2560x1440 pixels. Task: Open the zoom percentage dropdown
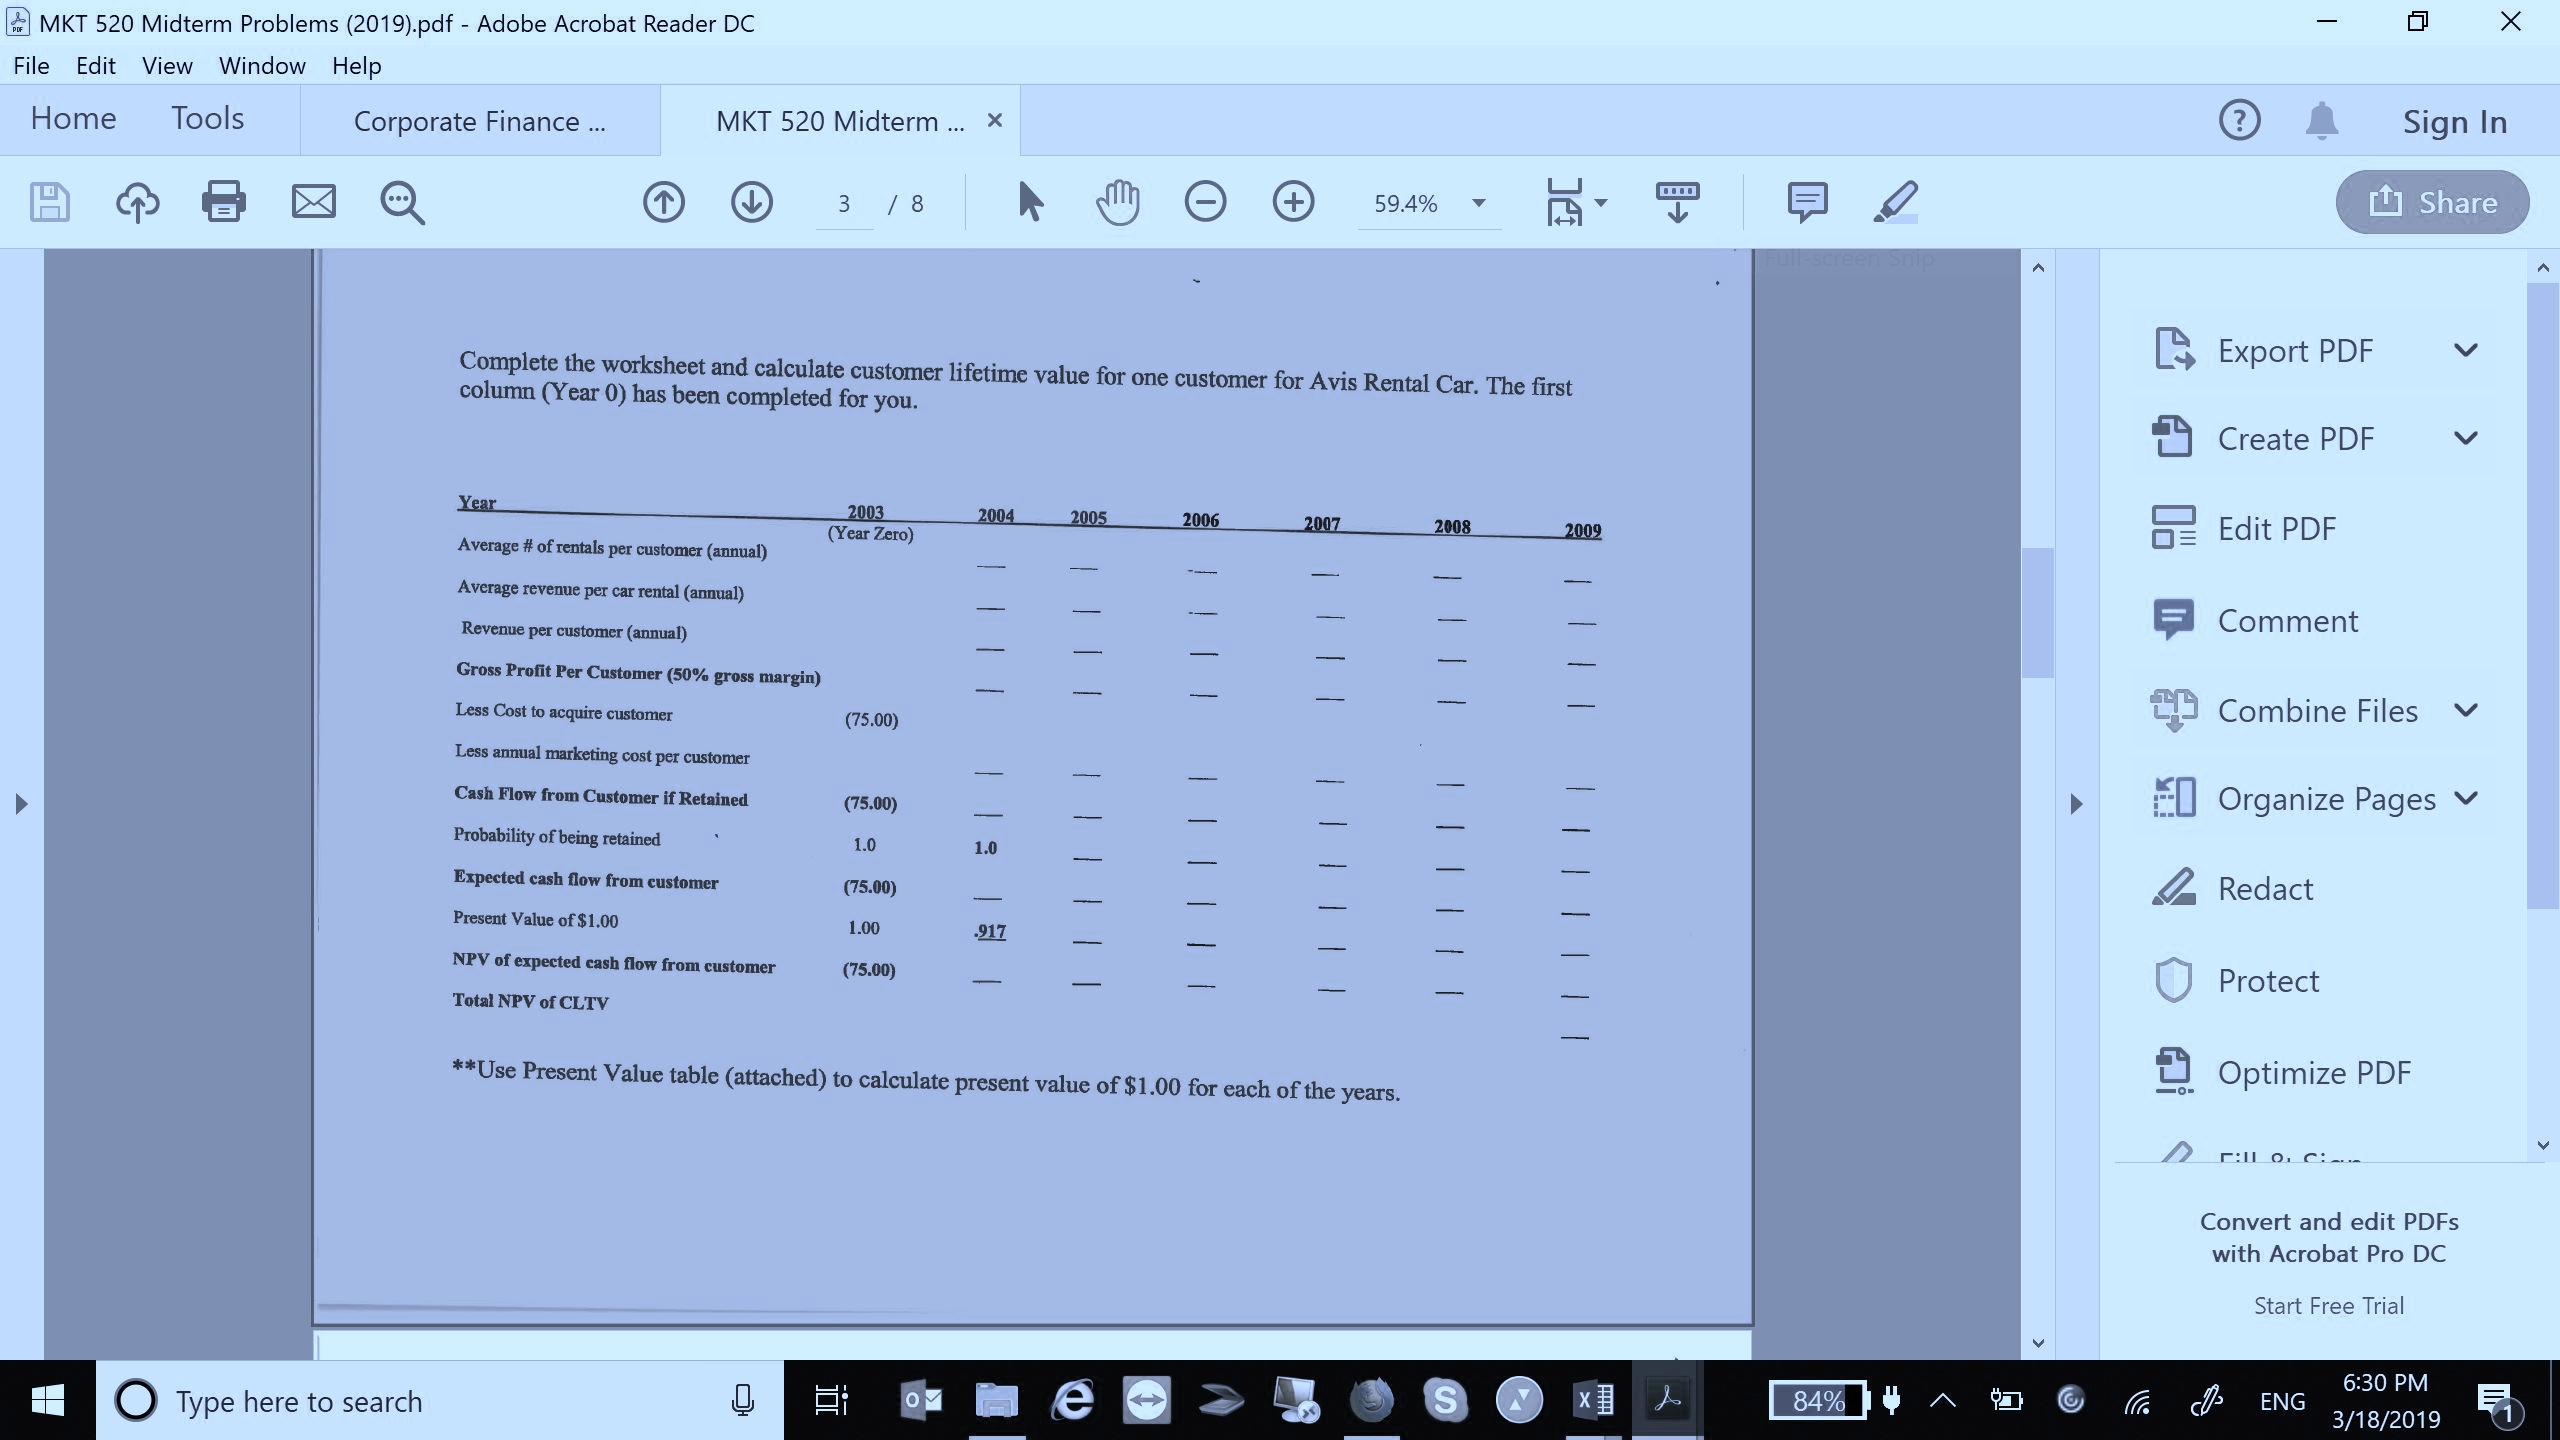pyautogui.click(x=1477, y=203)
